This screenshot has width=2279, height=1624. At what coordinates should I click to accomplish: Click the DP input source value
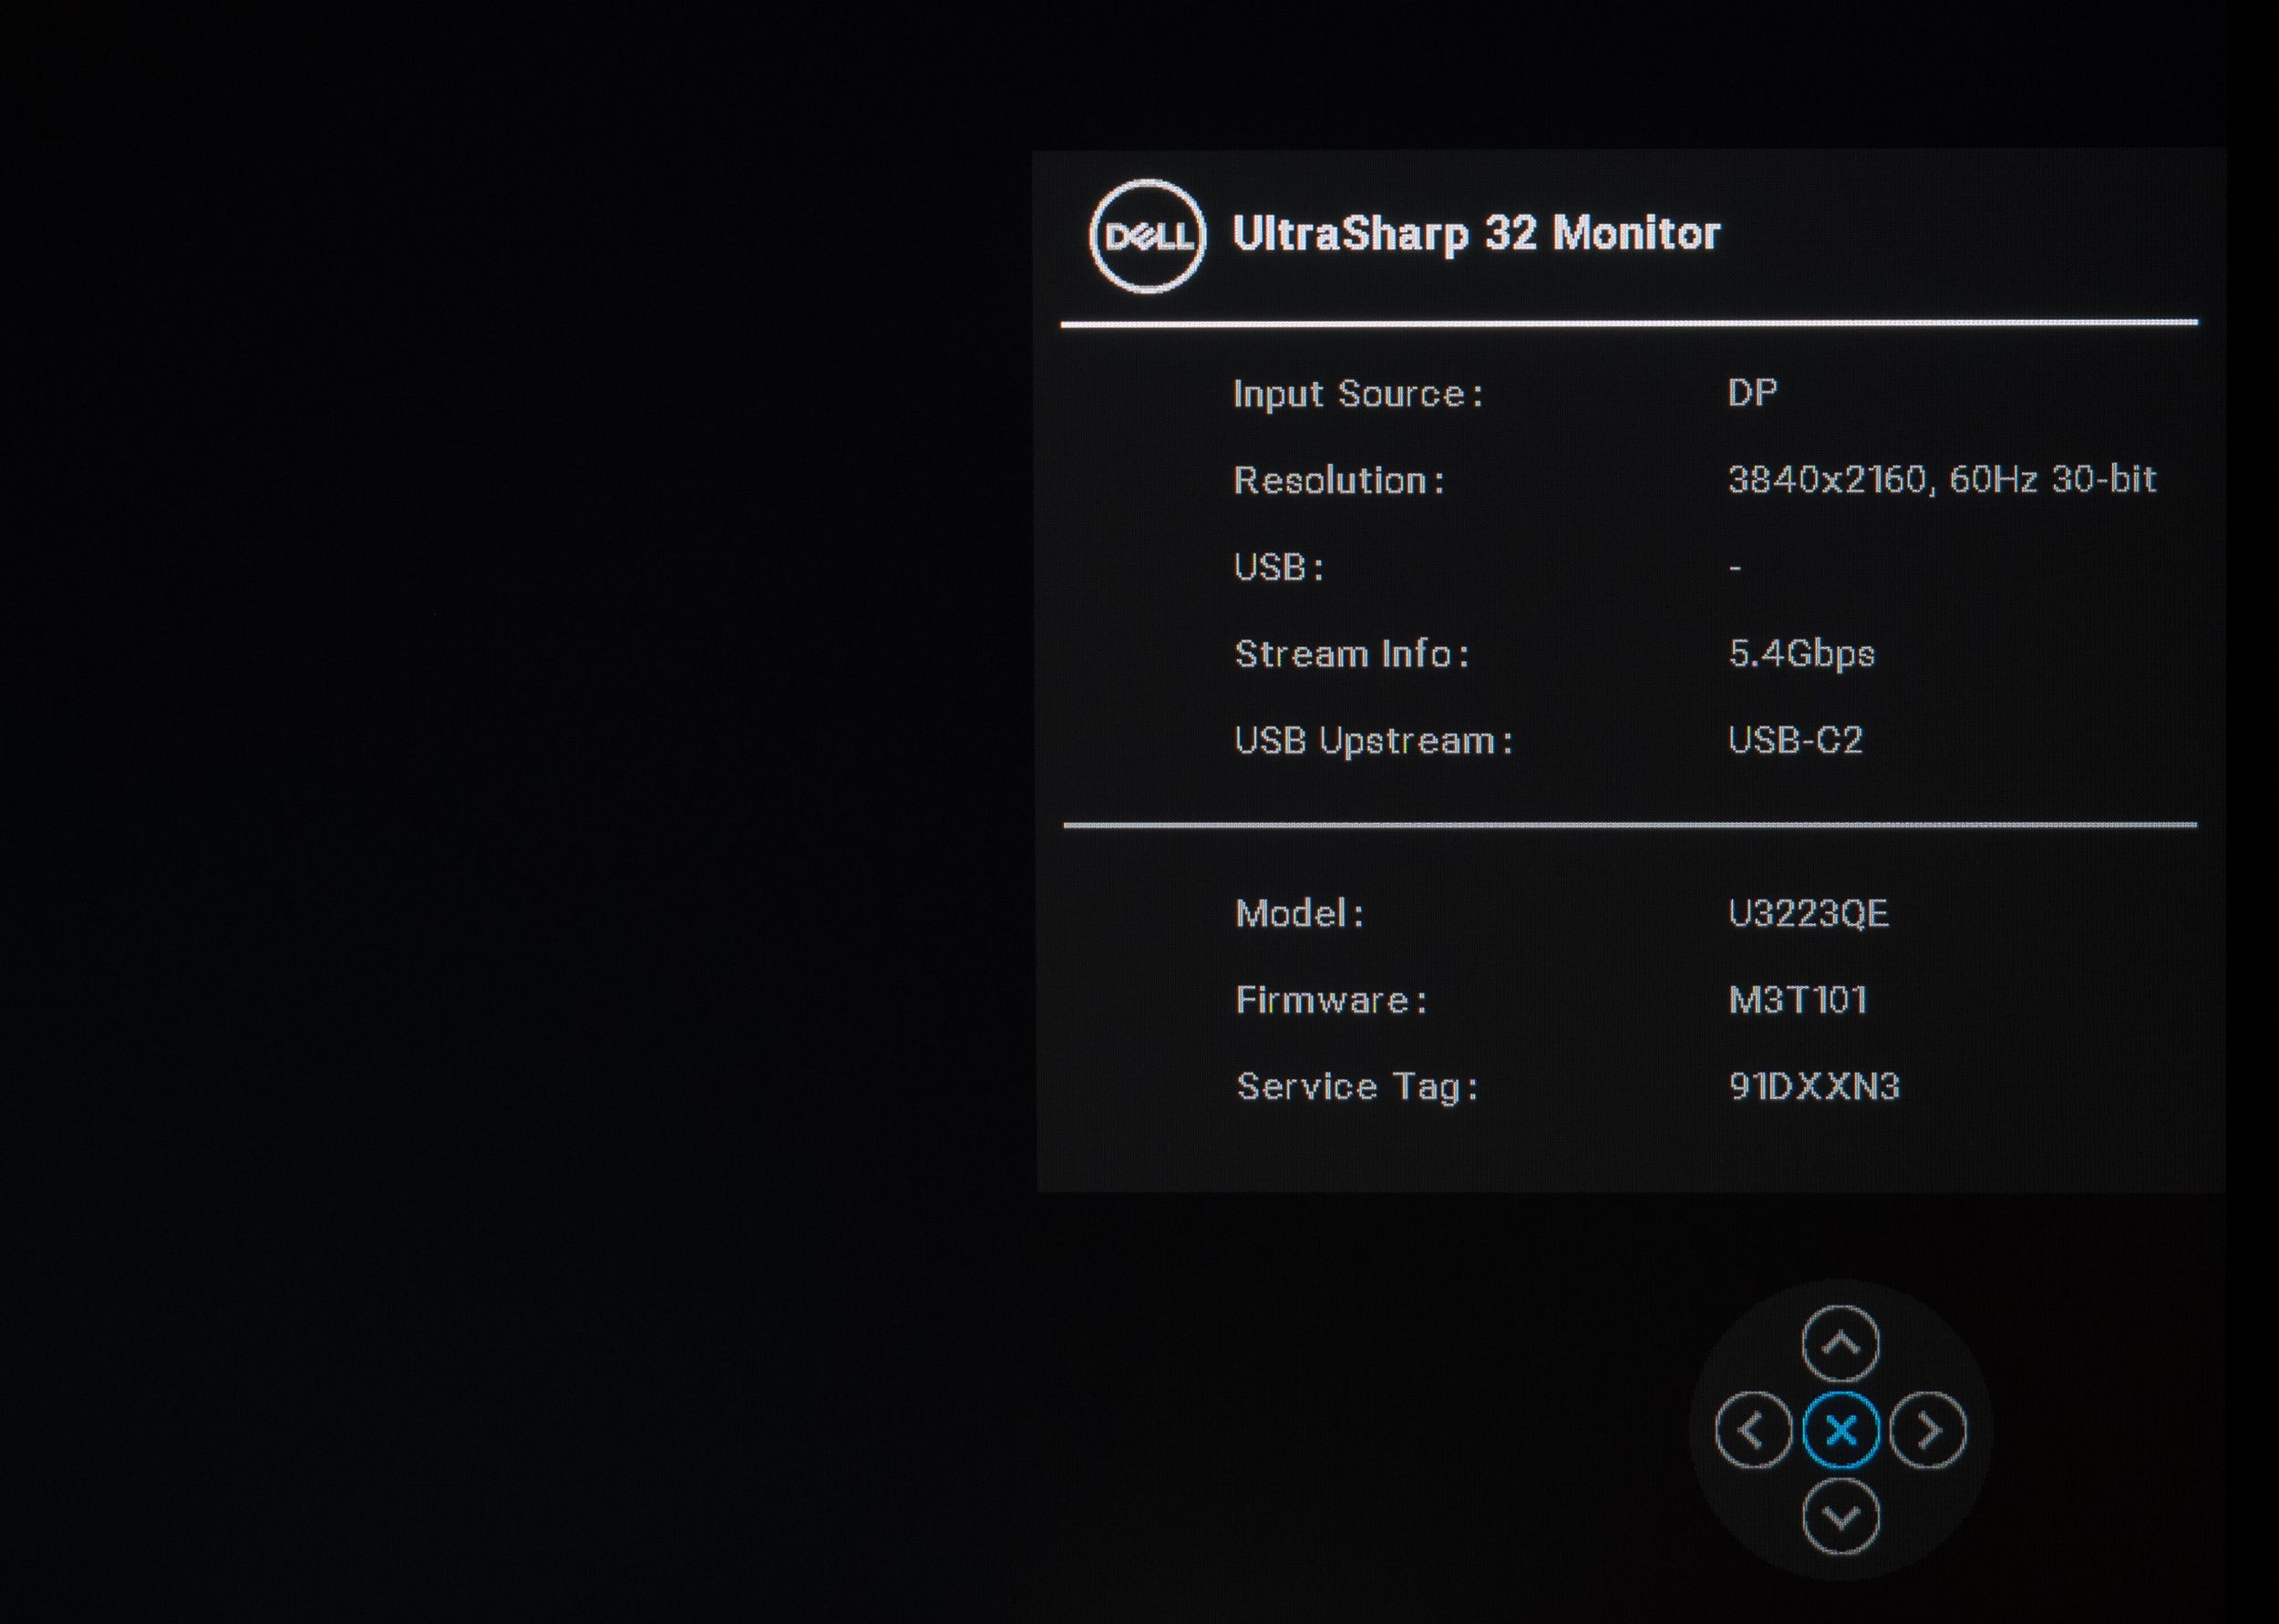(x=1752, y=393)
